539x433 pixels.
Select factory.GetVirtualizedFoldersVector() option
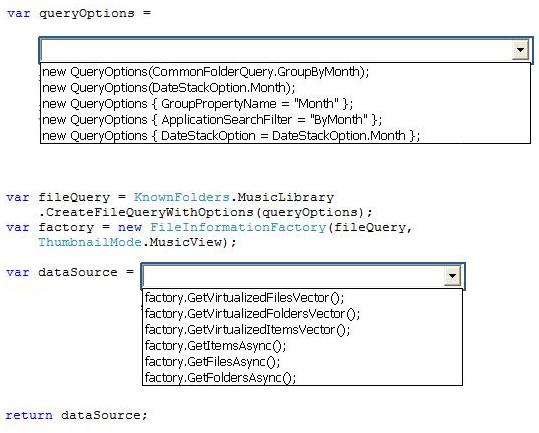[x=302, y=313]
